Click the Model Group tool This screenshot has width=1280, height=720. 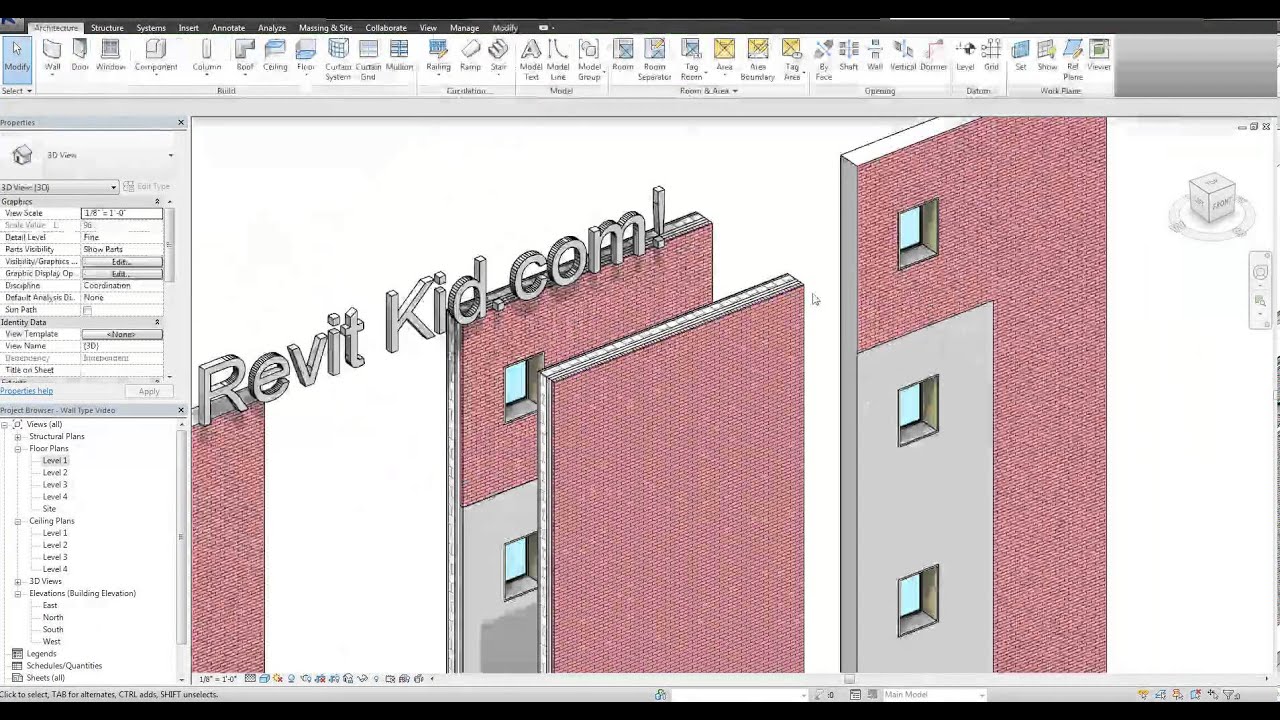[589, 60]
